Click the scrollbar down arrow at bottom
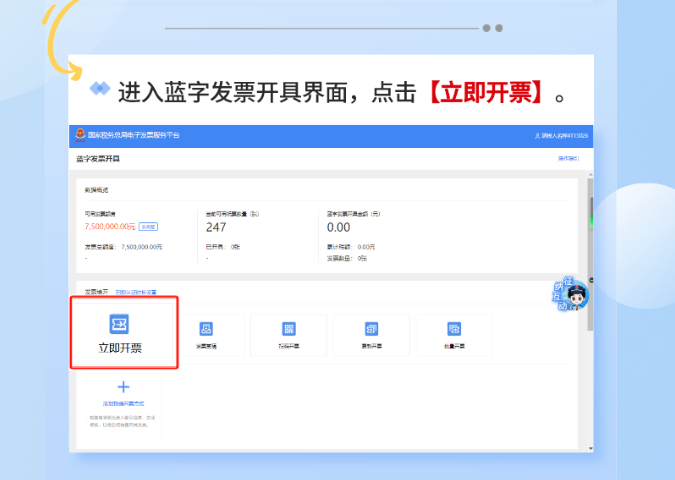This screenshot has width=675, height=480. click(x=591, y=449)
